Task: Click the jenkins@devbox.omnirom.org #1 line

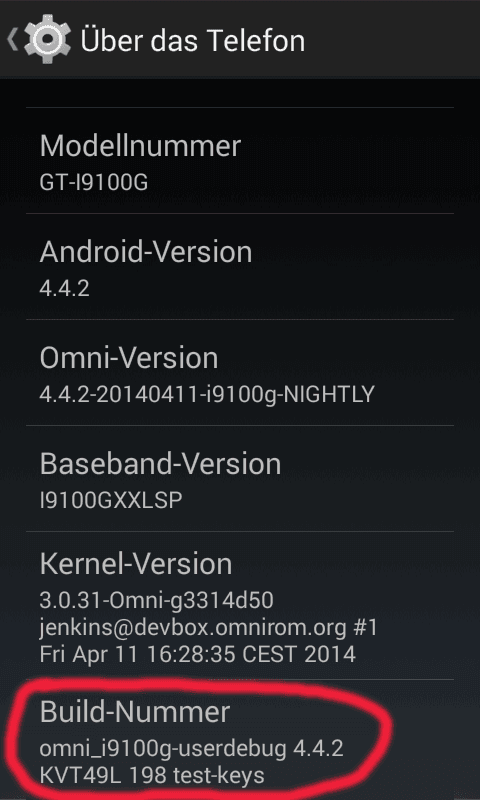Action: tap(209, 628)
